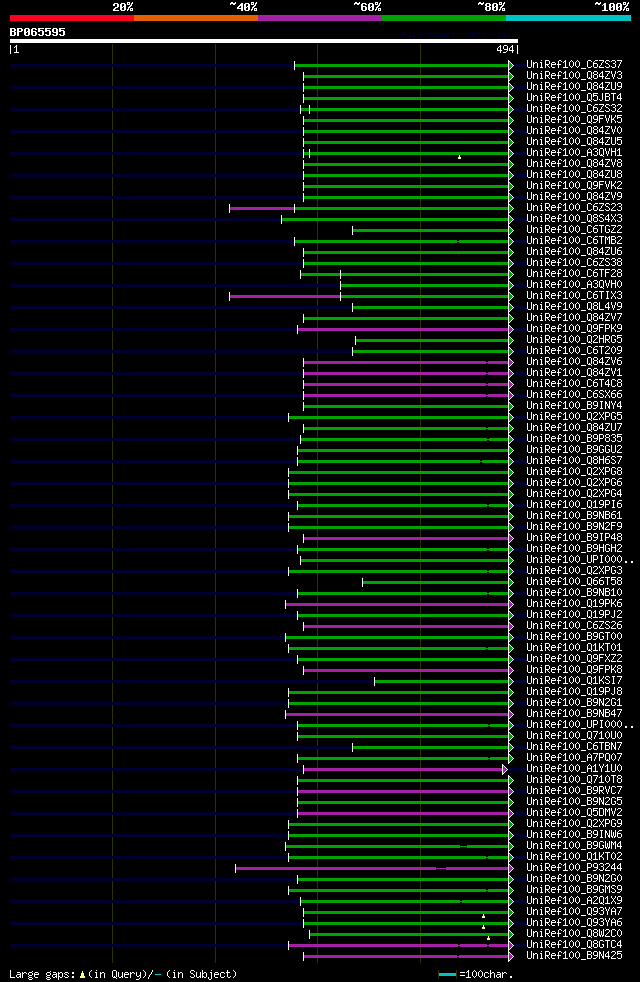
Task: Click the Large gaps legend text
Action: [123, 974]
